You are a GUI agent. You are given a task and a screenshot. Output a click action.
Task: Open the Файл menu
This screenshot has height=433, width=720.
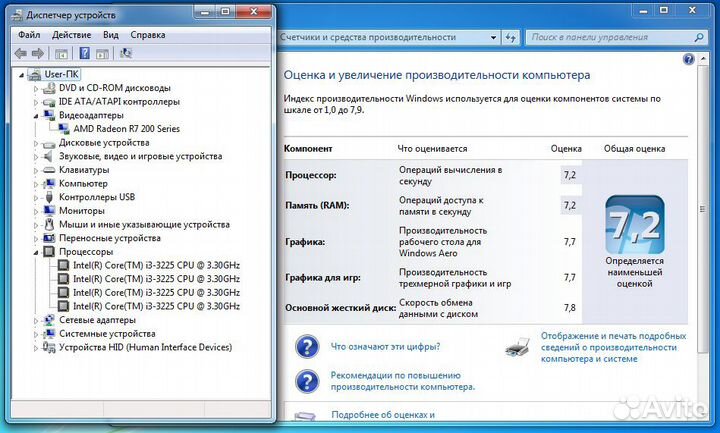pyautogui.click(x=29, y=35)
